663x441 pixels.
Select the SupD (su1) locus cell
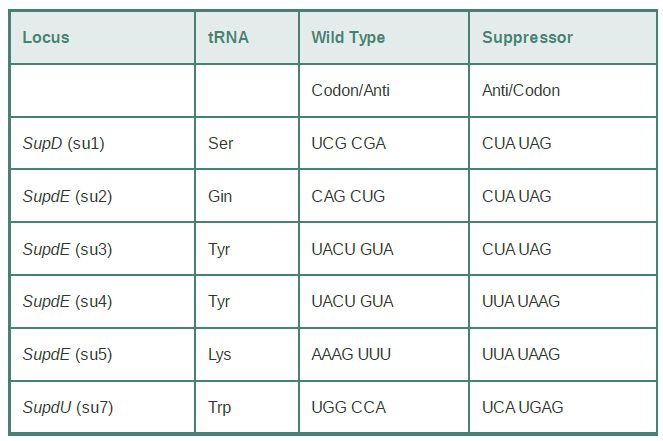point(102,143)
